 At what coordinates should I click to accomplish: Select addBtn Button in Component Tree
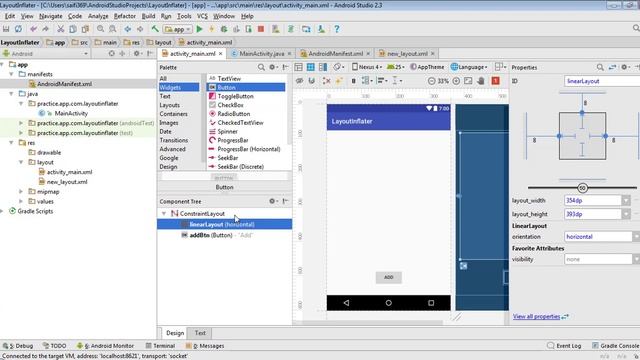(224, 235)
